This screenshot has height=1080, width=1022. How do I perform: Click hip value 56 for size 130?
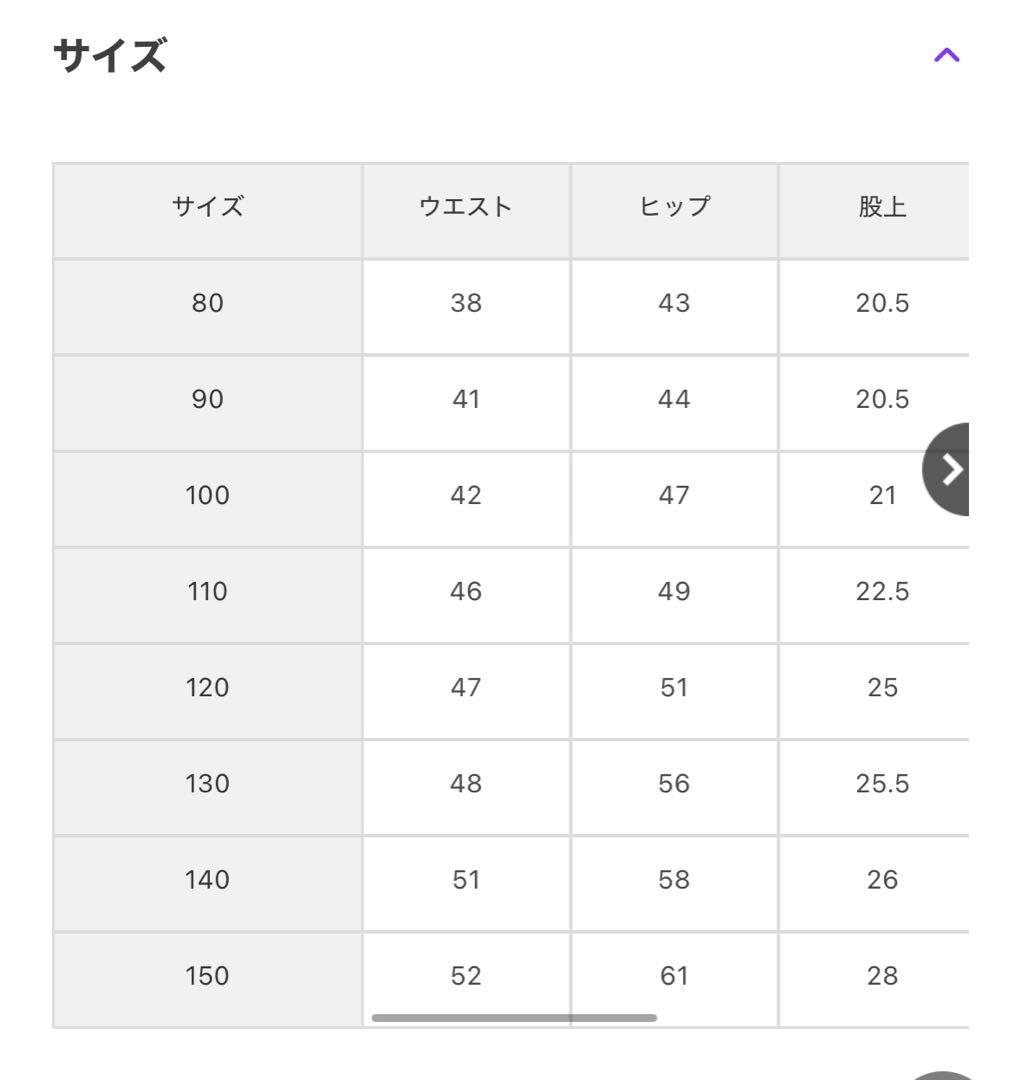[674, 783]
